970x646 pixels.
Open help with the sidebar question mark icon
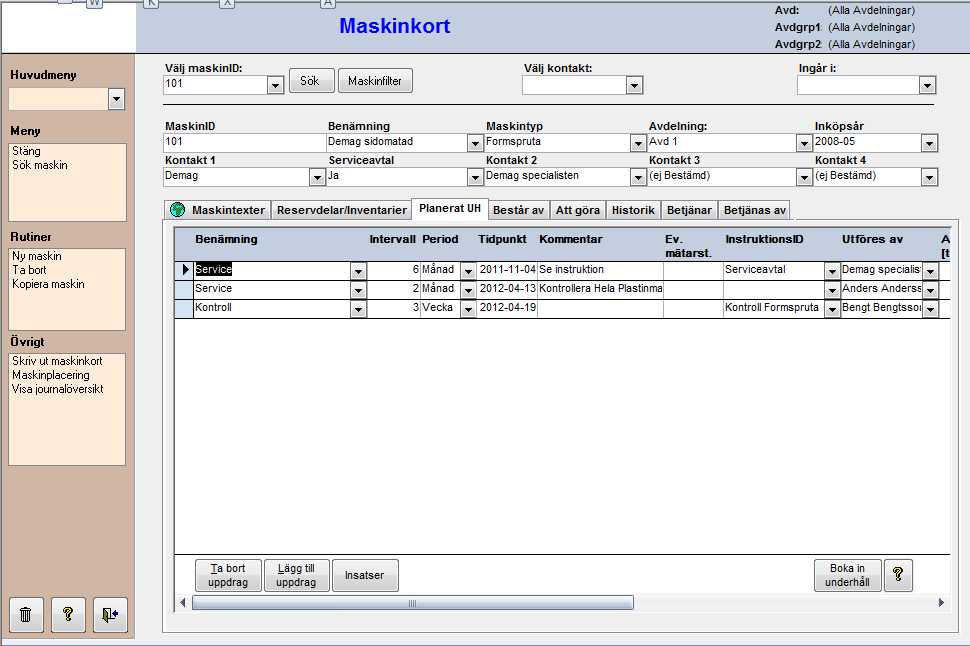point(68,614)
